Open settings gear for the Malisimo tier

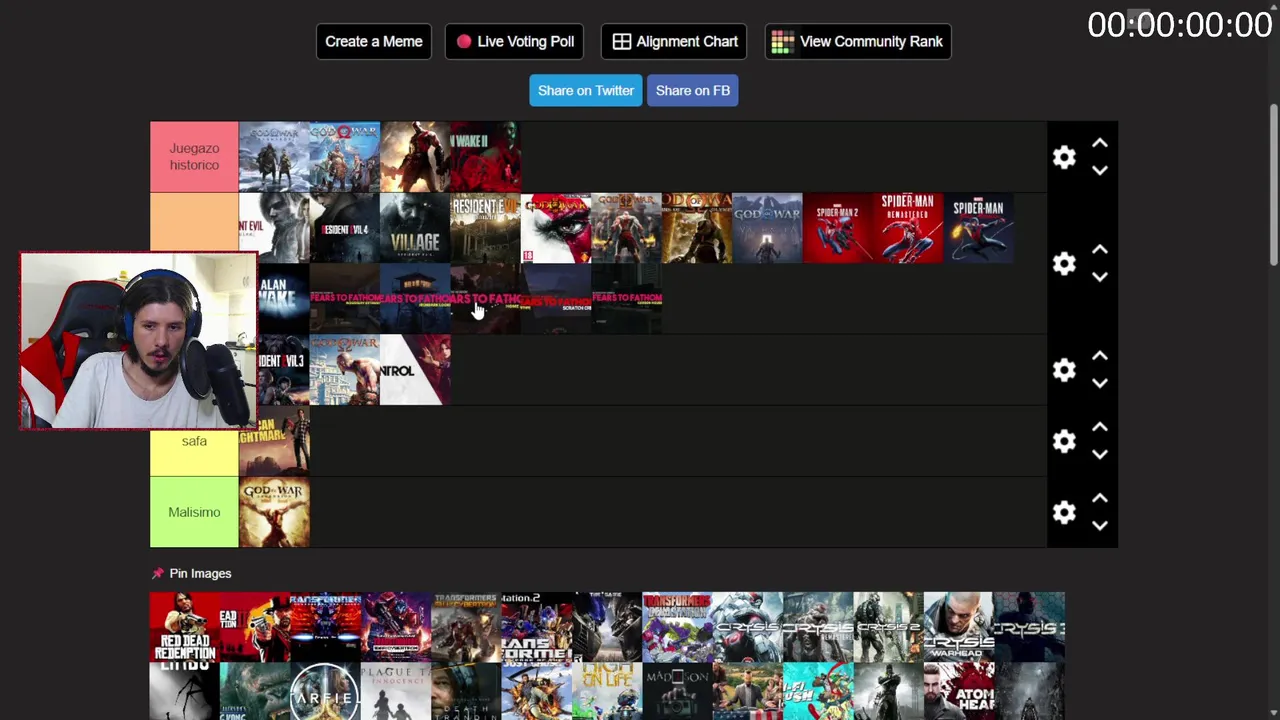[1064, 512]
